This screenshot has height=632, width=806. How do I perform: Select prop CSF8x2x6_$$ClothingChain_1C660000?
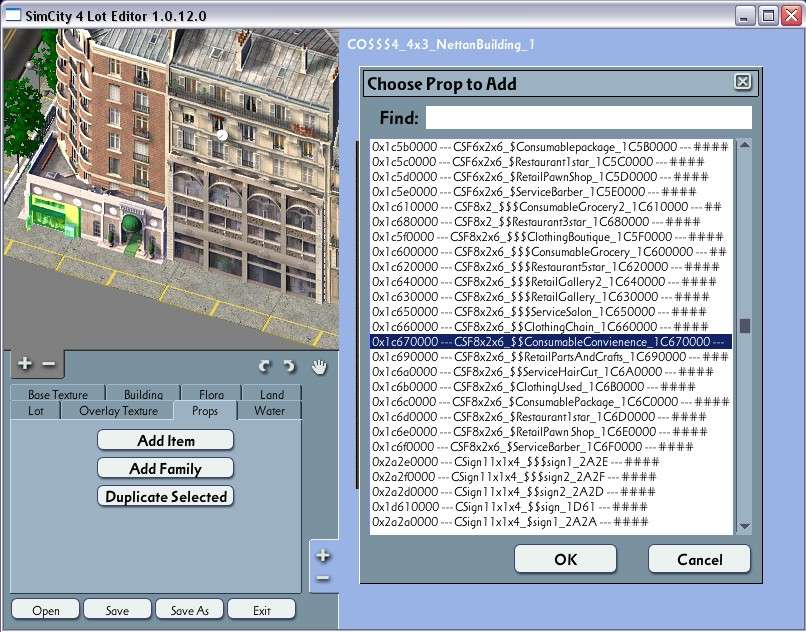[x=551, y=327]
